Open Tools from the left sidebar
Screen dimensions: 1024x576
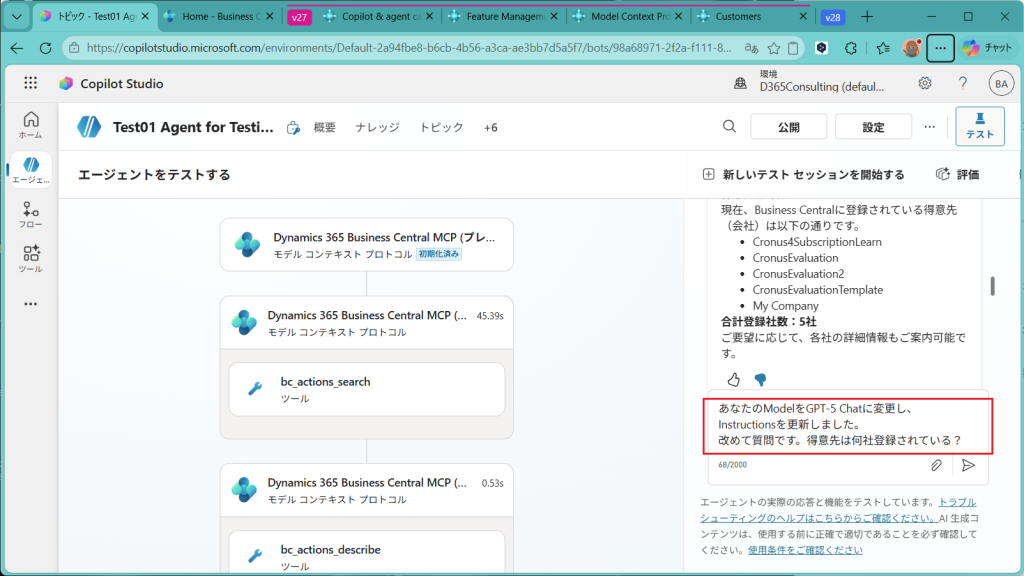coord(30,259)
